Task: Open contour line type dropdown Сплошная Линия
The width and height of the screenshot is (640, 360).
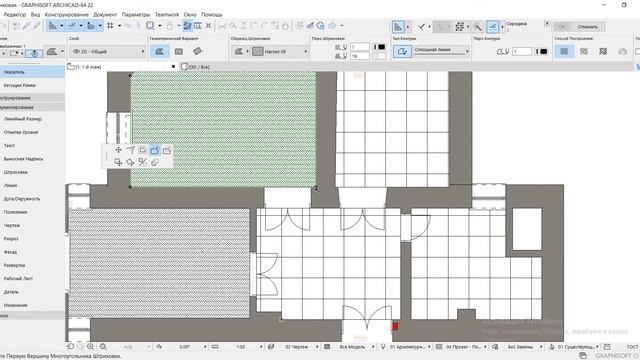Action: point(441,51)
